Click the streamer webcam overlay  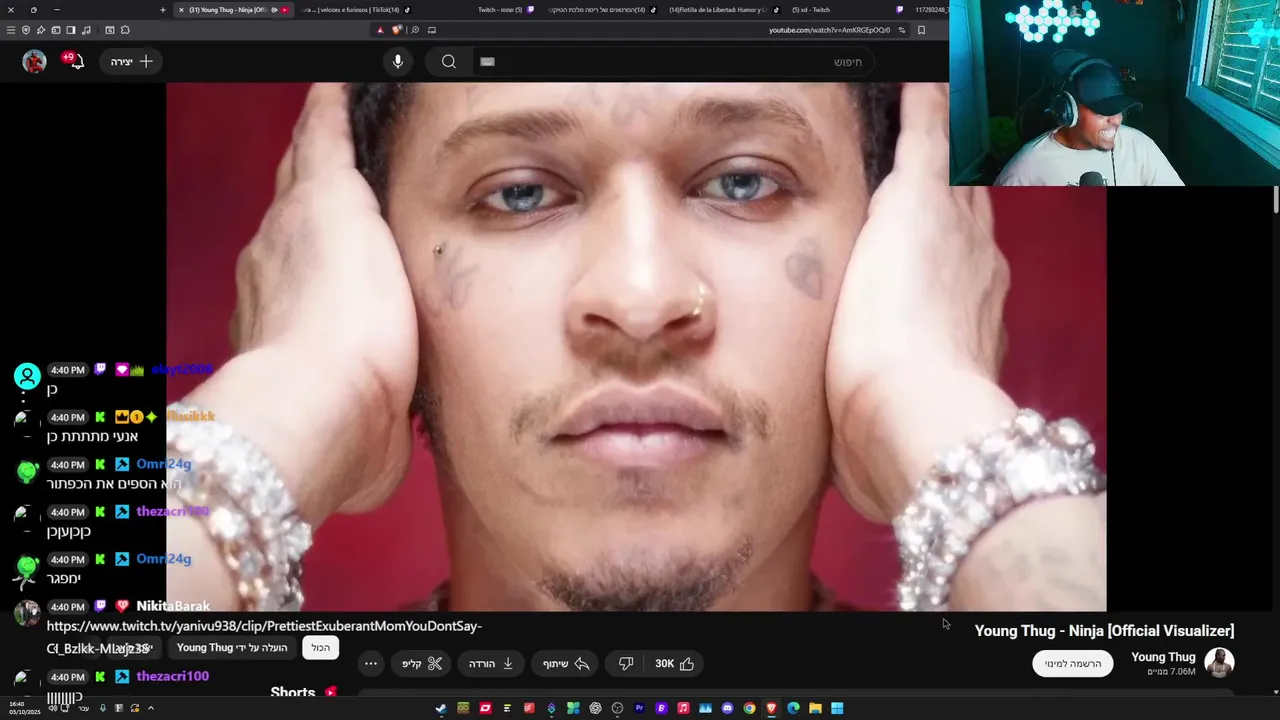click(1114, 93)
